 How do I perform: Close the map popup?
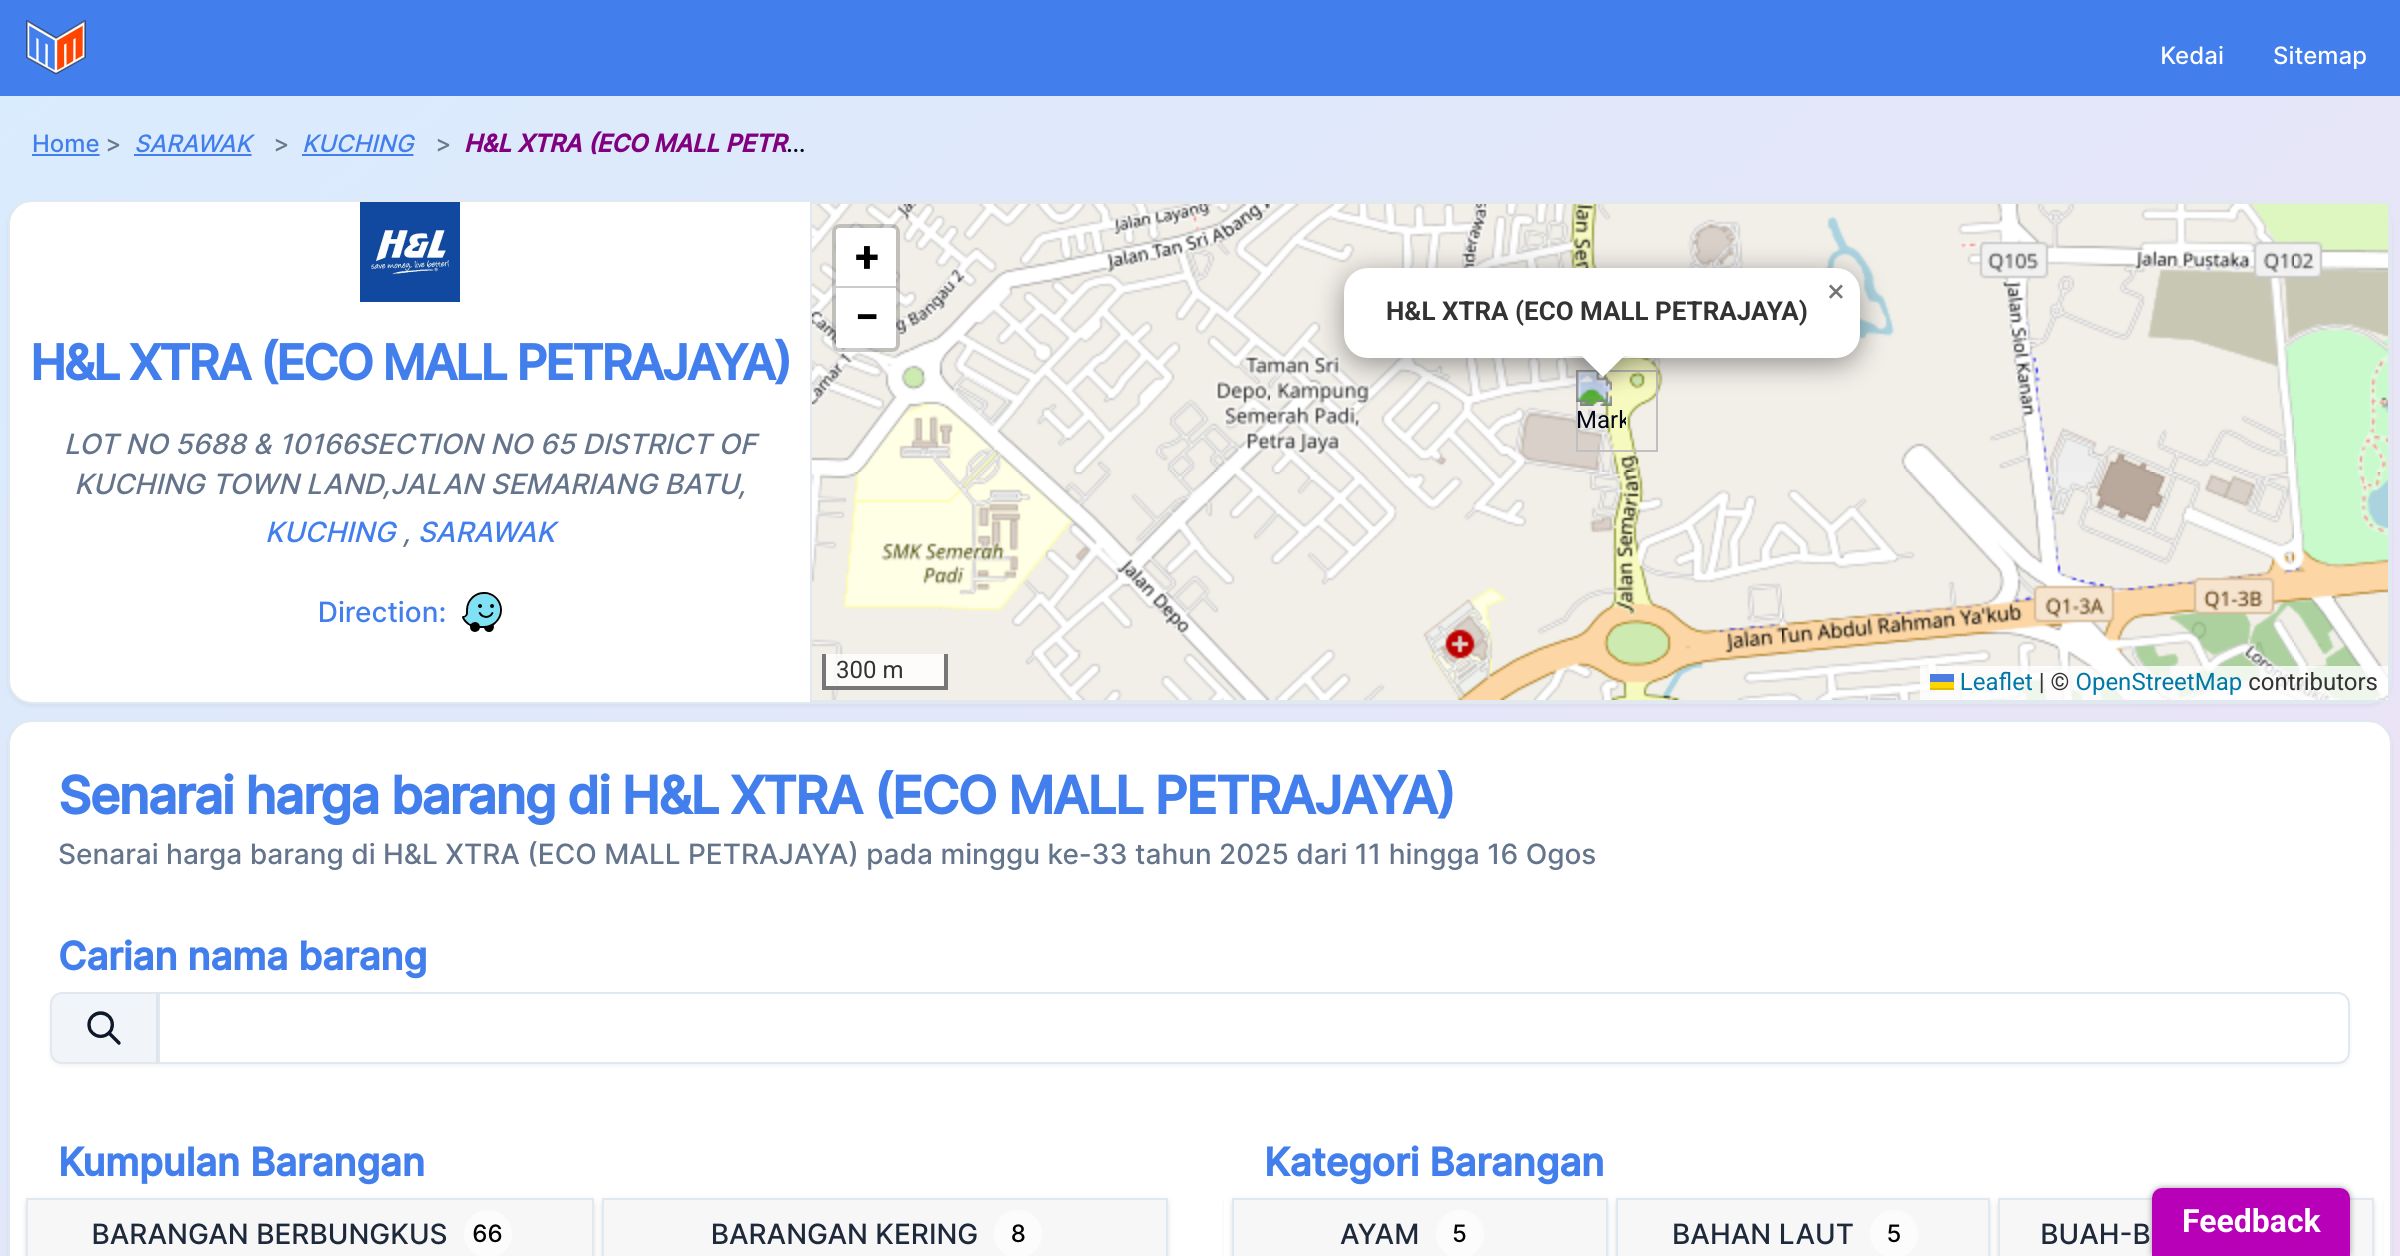1835,292
